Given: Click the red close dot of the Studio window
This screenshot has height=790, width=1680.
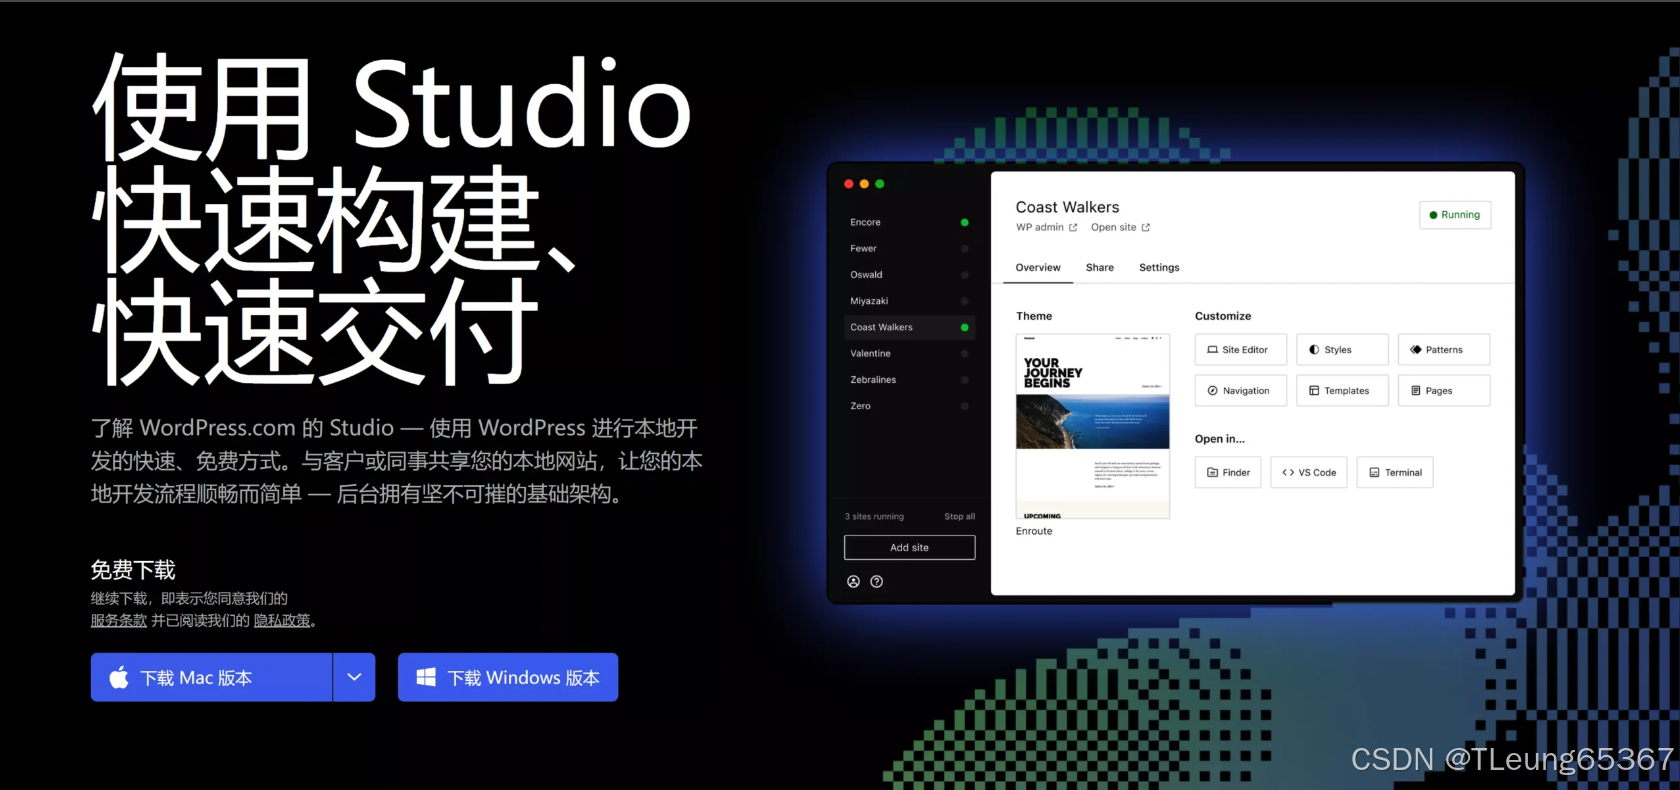Looking at the screenshot, I should [x=849, y=184].
